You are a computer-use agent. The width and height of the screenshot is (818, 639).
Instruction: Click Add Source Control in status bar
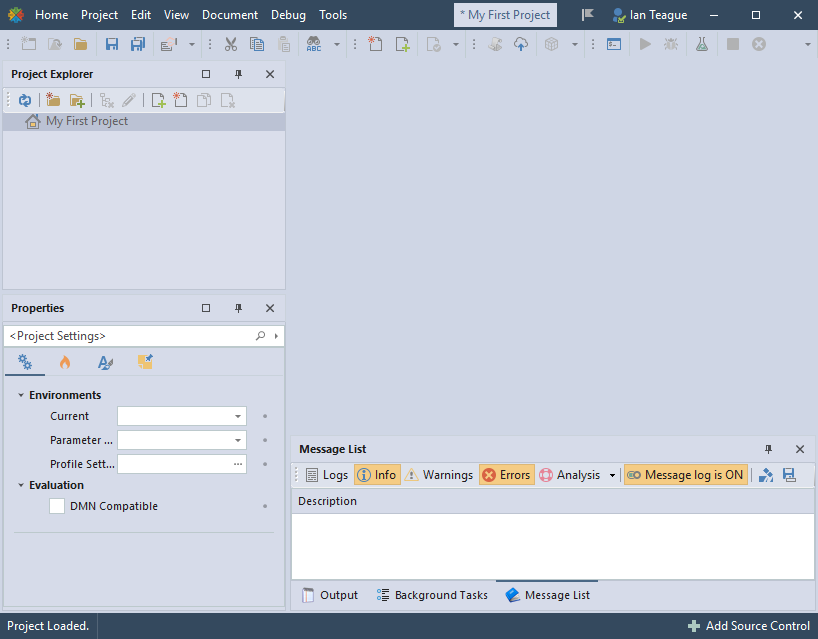[749, 626]
